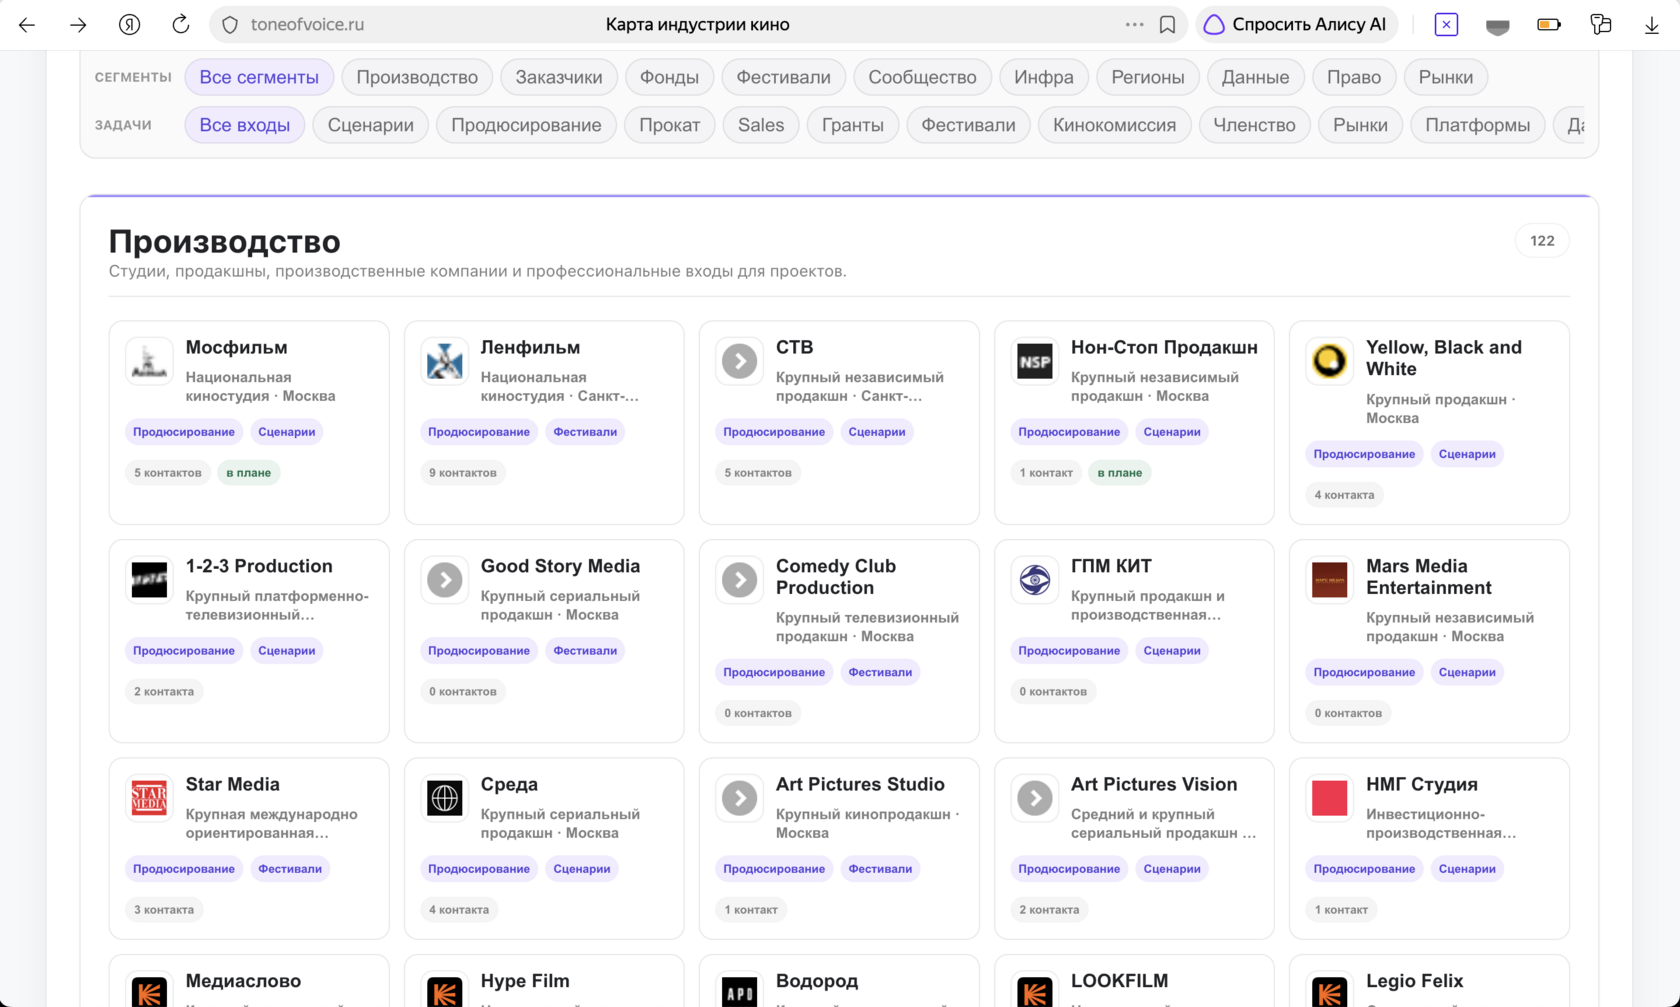Screen dimensions: 1680x1007
Task: Toggle the Прокат task filter chip
Action: [x=670, y=125]
